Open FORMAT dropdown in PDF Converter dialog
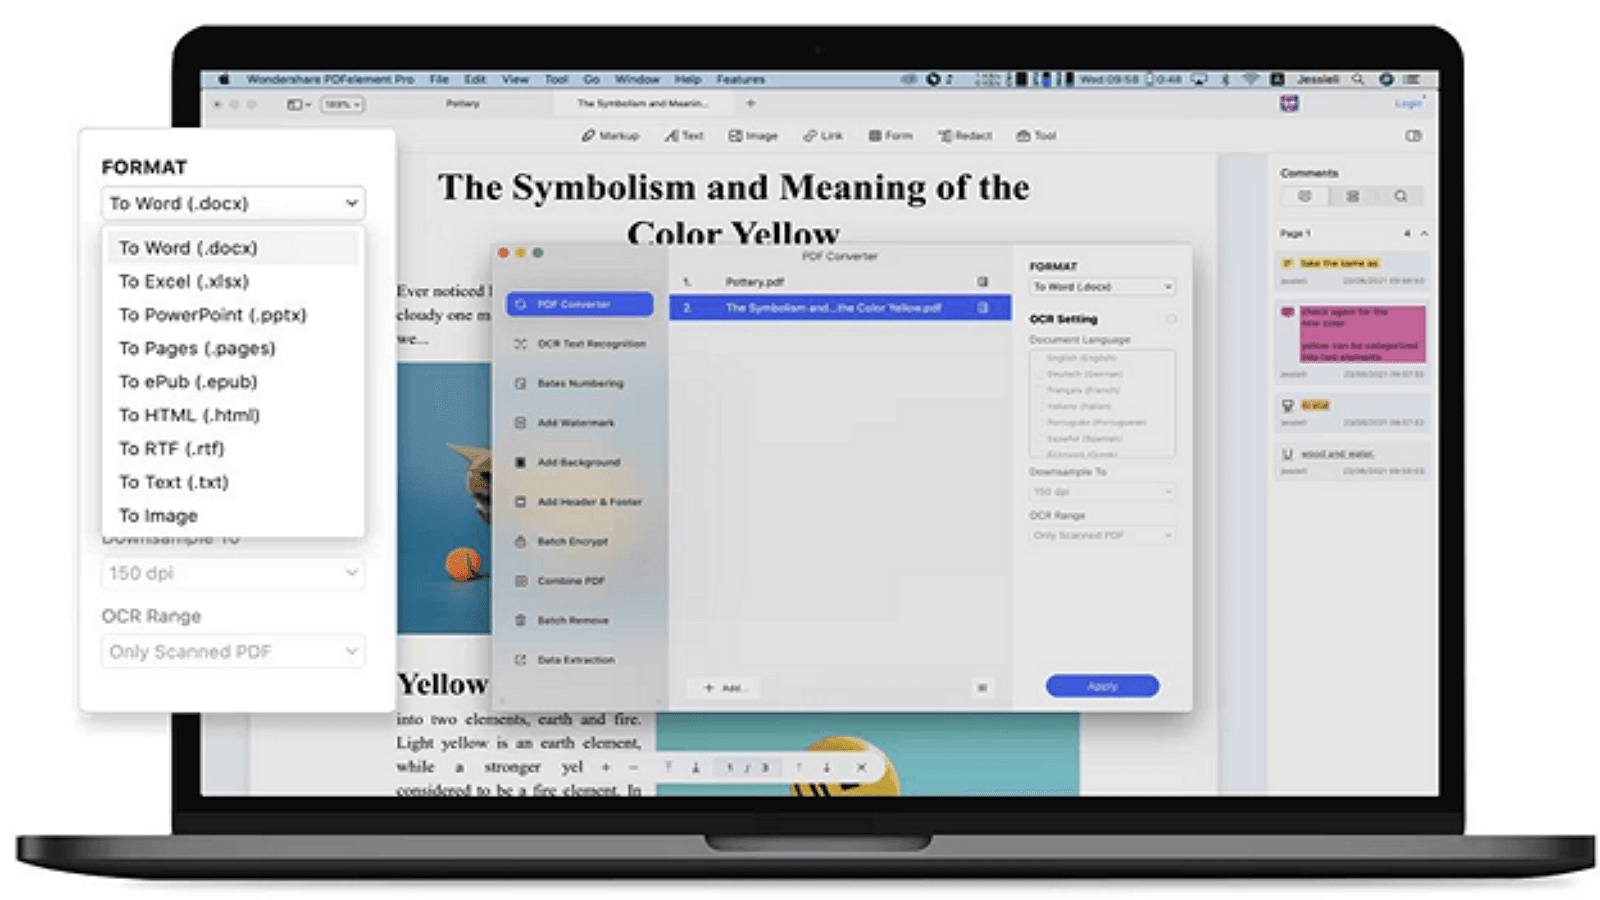 pyautogui.click(x=1102, y=287)
